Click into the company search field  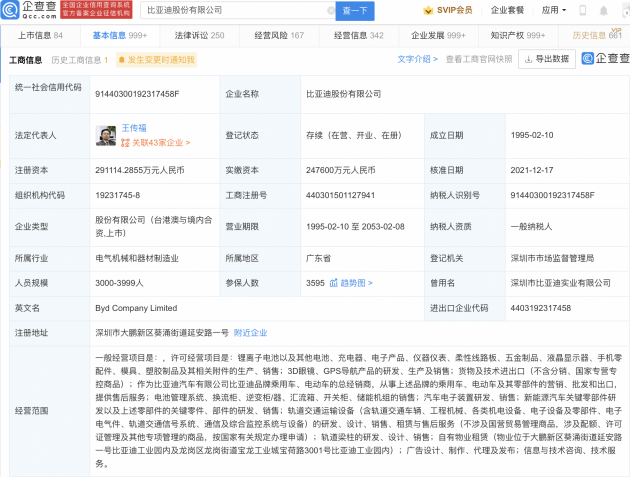tap(237, 10)
